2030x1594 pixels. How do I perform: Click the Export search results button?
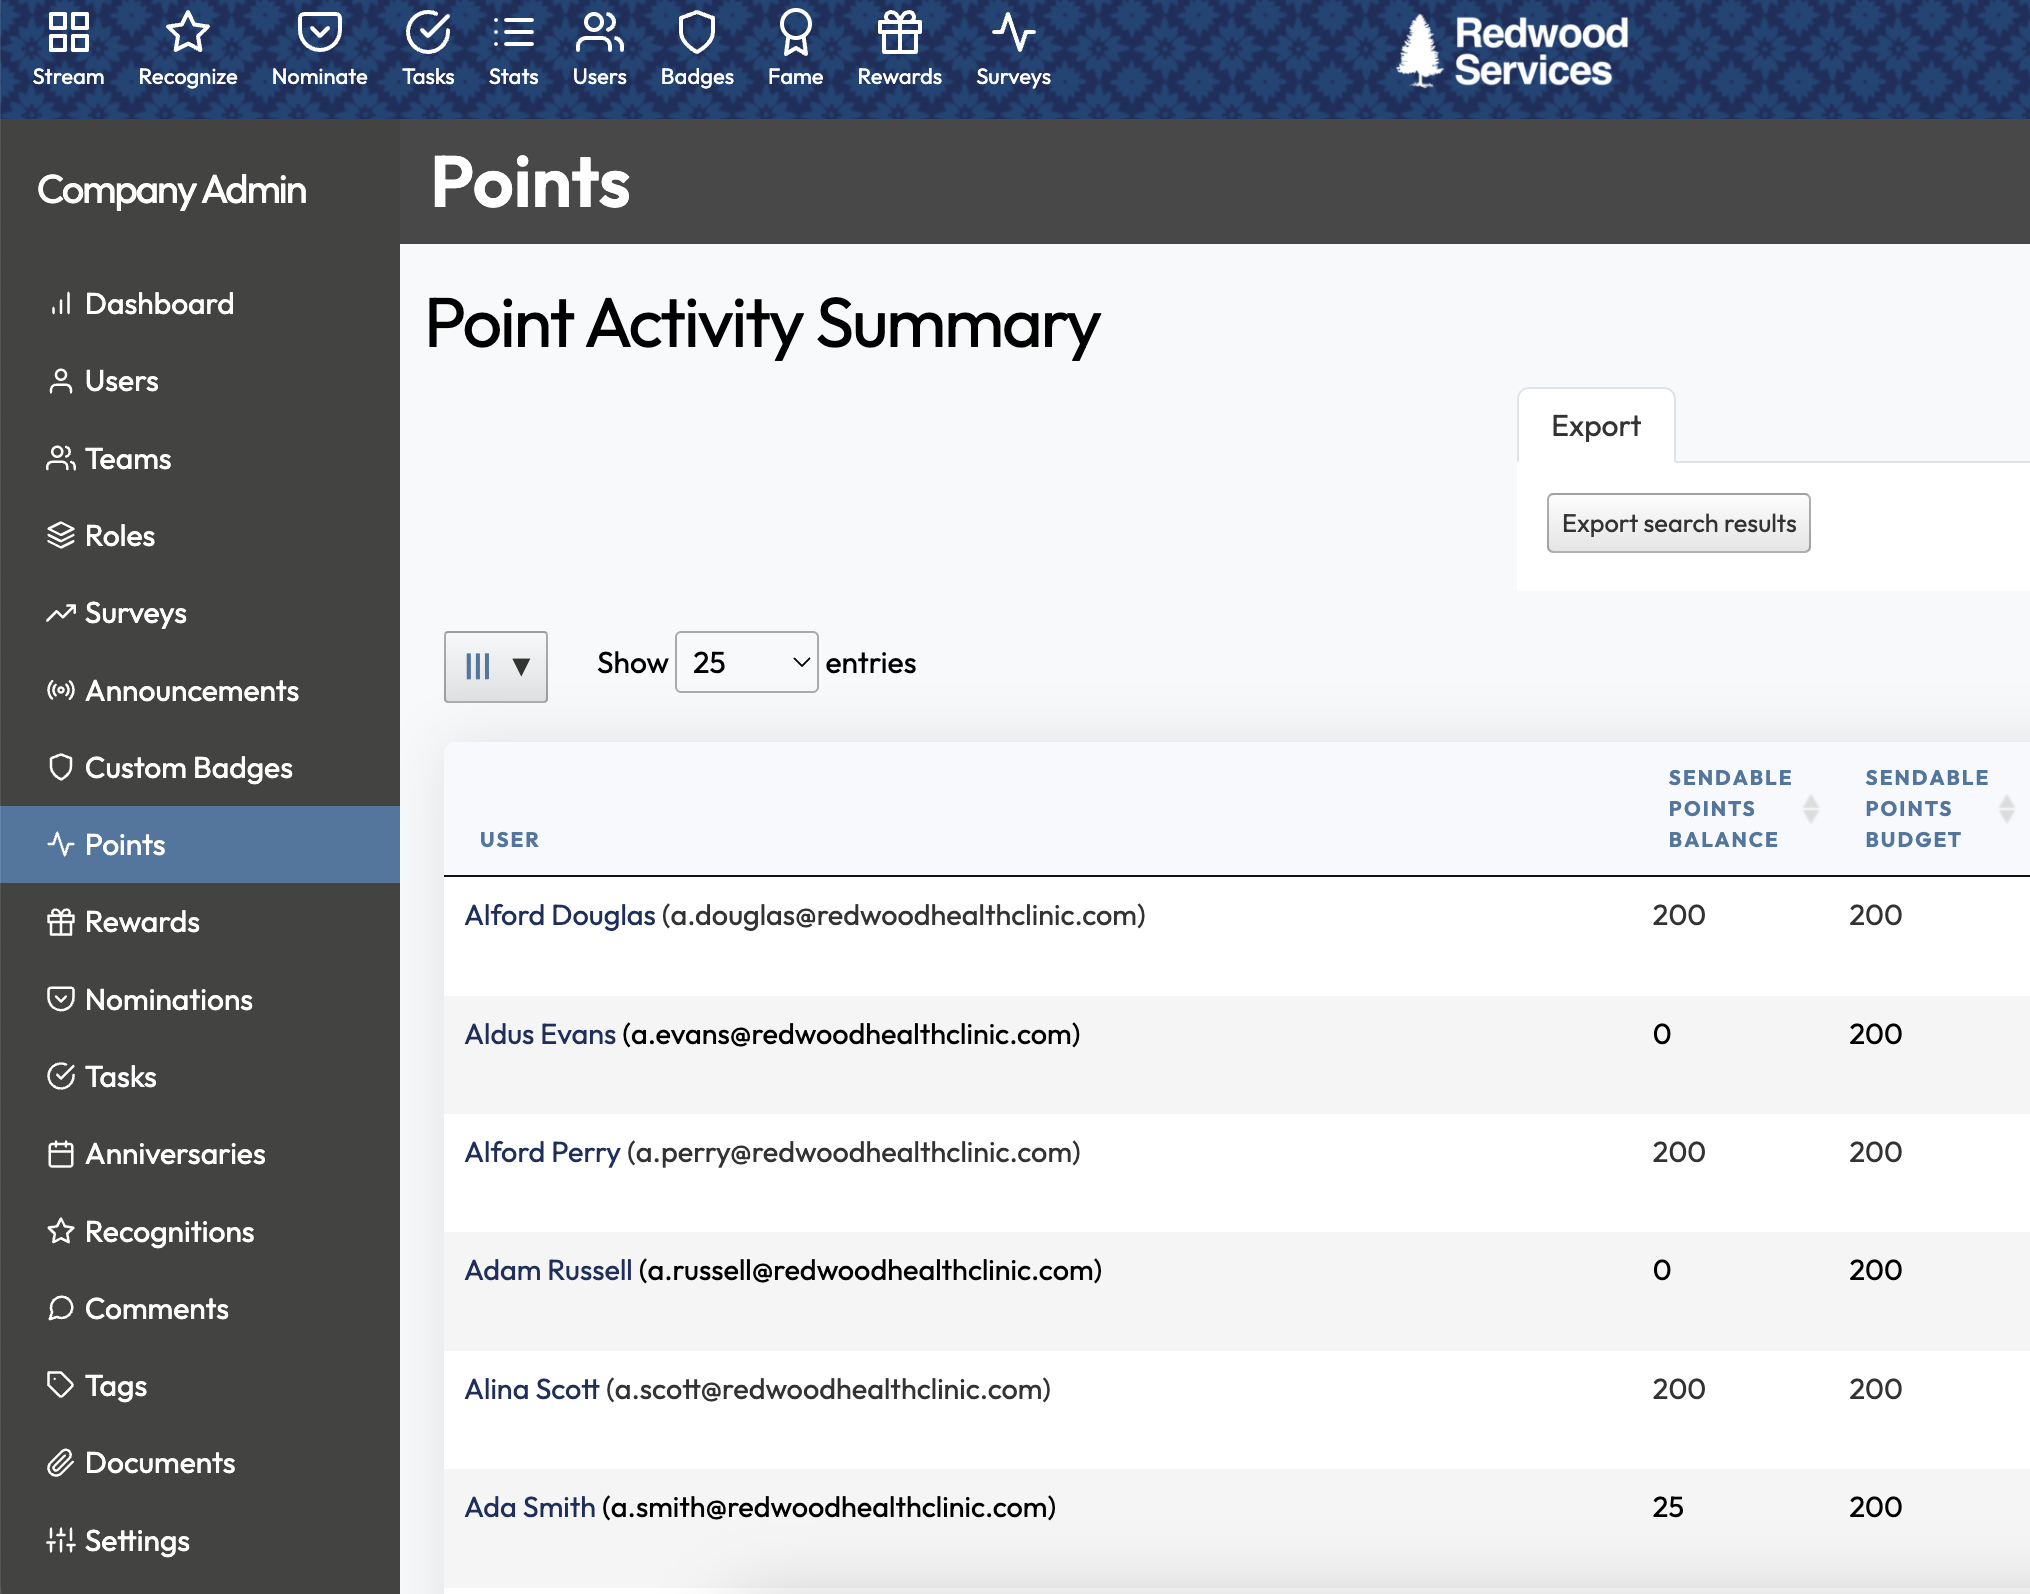[x=1678, y=522]
